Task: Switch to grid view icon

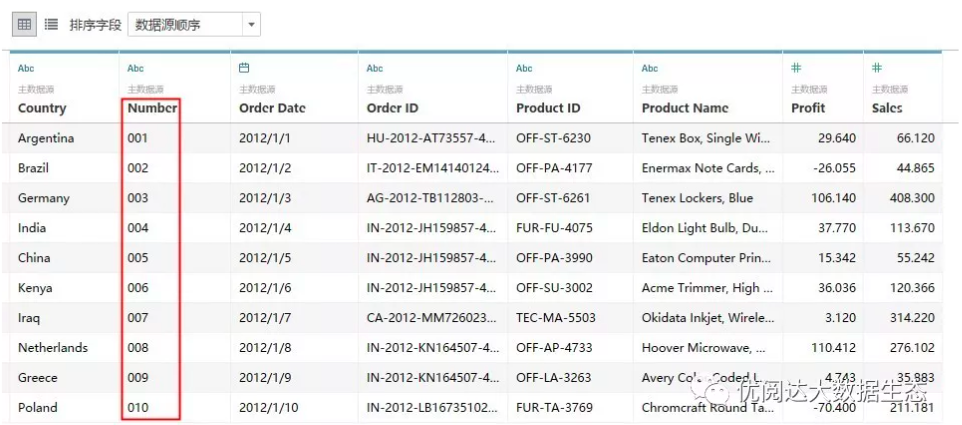Action: pos(25,25)
